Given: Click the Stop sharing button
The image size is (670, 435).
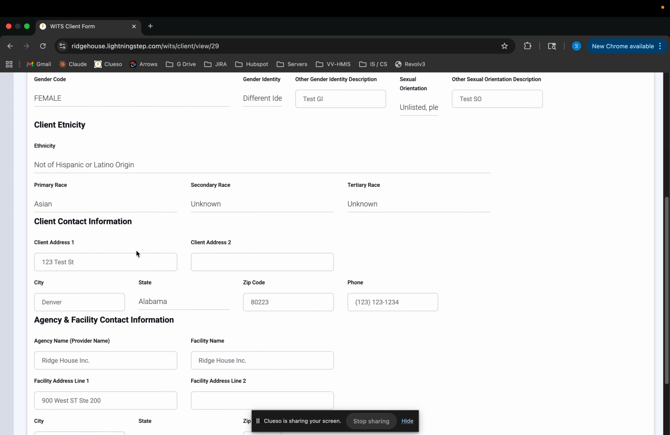Looking at the screenshot, I should click(x=371, y=421).
